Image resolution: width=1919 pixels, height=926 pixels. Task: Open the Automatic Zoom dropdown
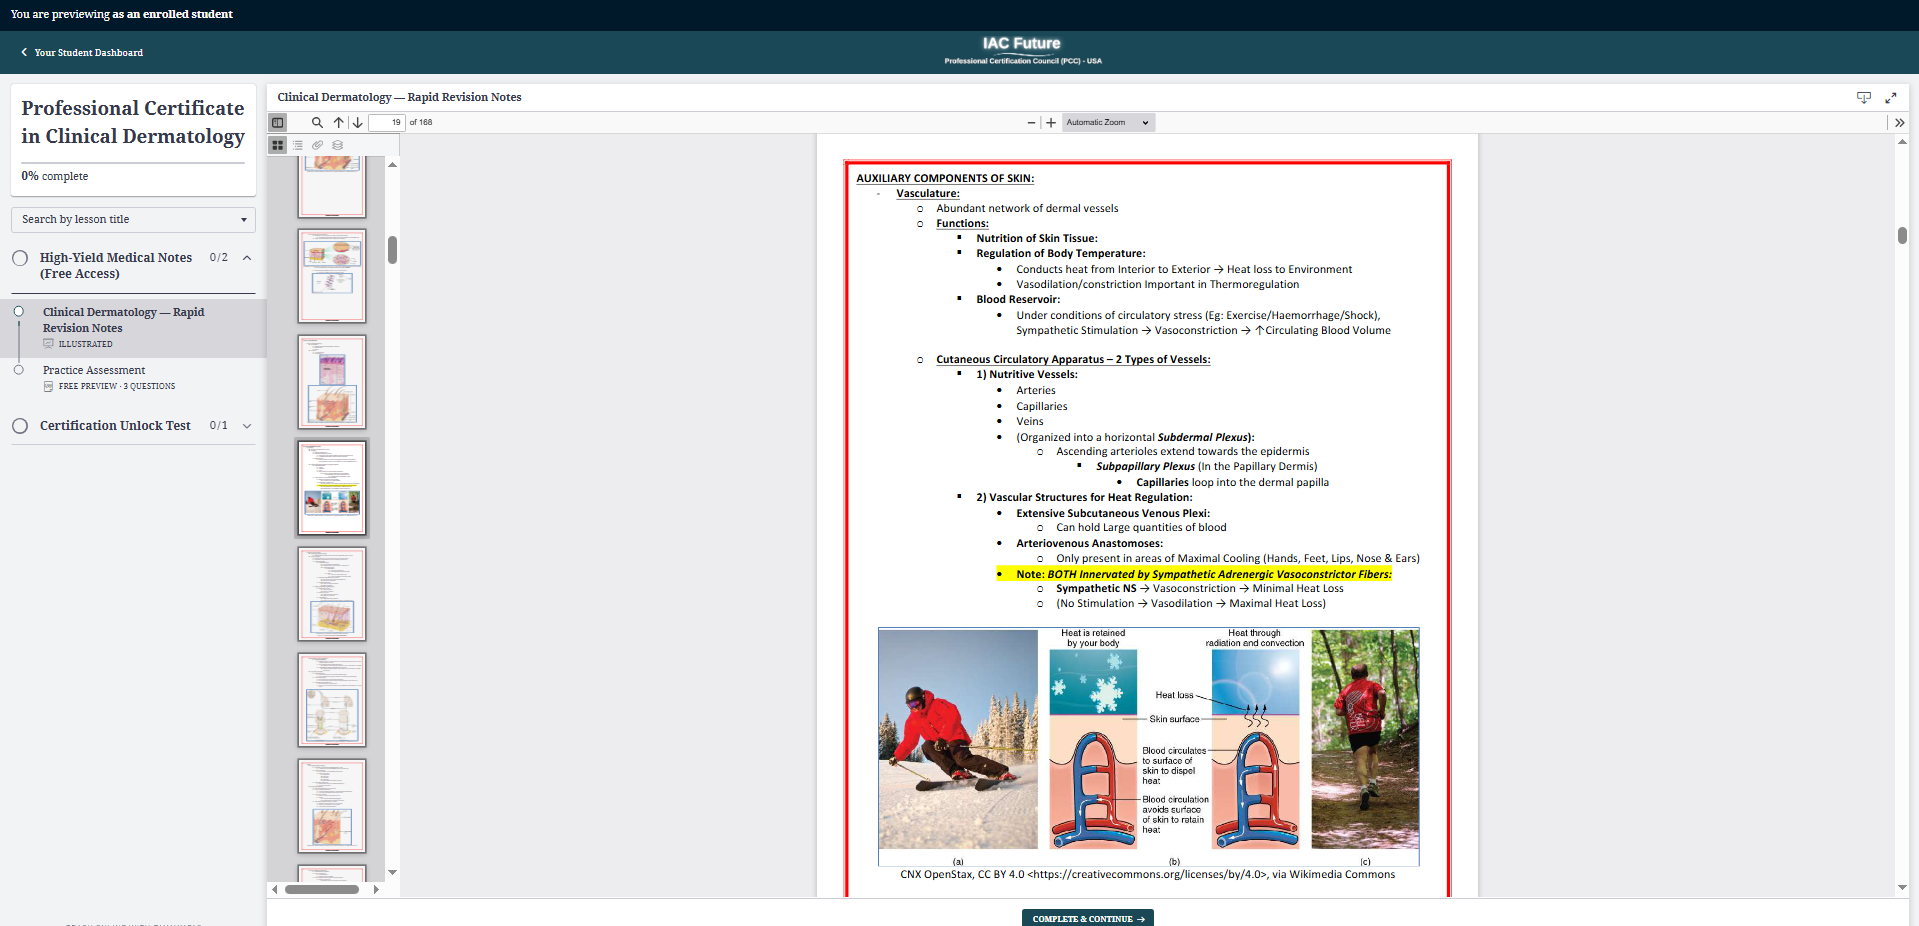point(1107,123)
